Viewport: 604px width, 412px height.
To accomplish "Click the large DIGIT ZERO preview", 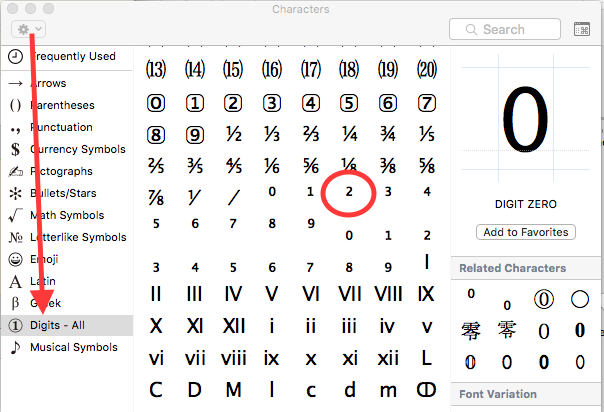I will coord(525,119).
